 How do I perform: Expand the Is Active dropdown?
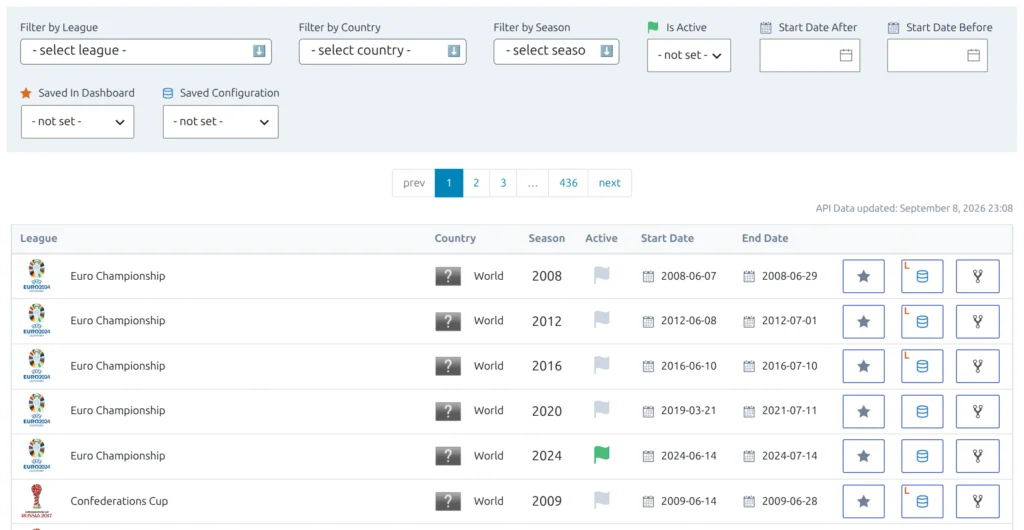click(x=689, y=55)
